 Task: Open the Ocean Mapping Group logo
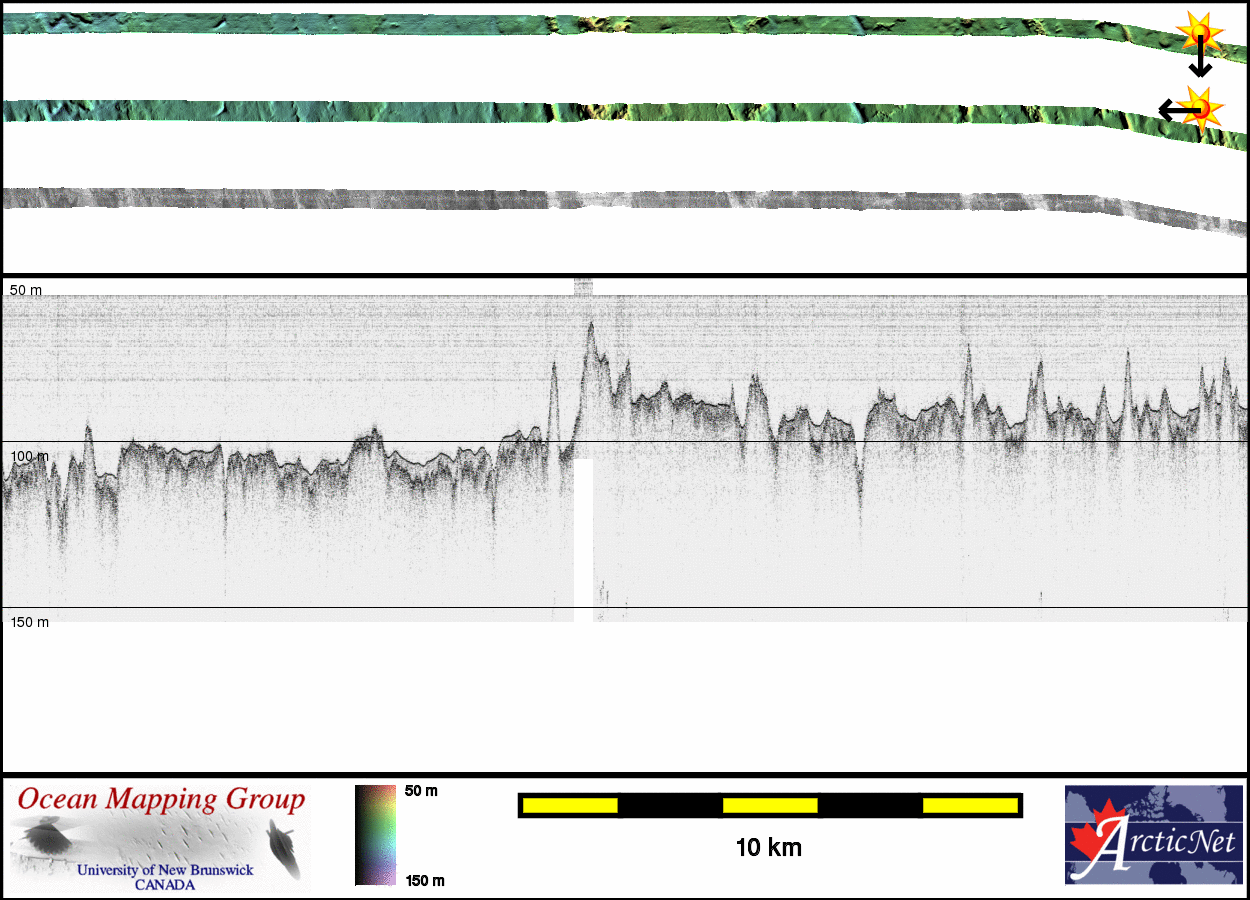pyautogui.click(x=160, y=838)
